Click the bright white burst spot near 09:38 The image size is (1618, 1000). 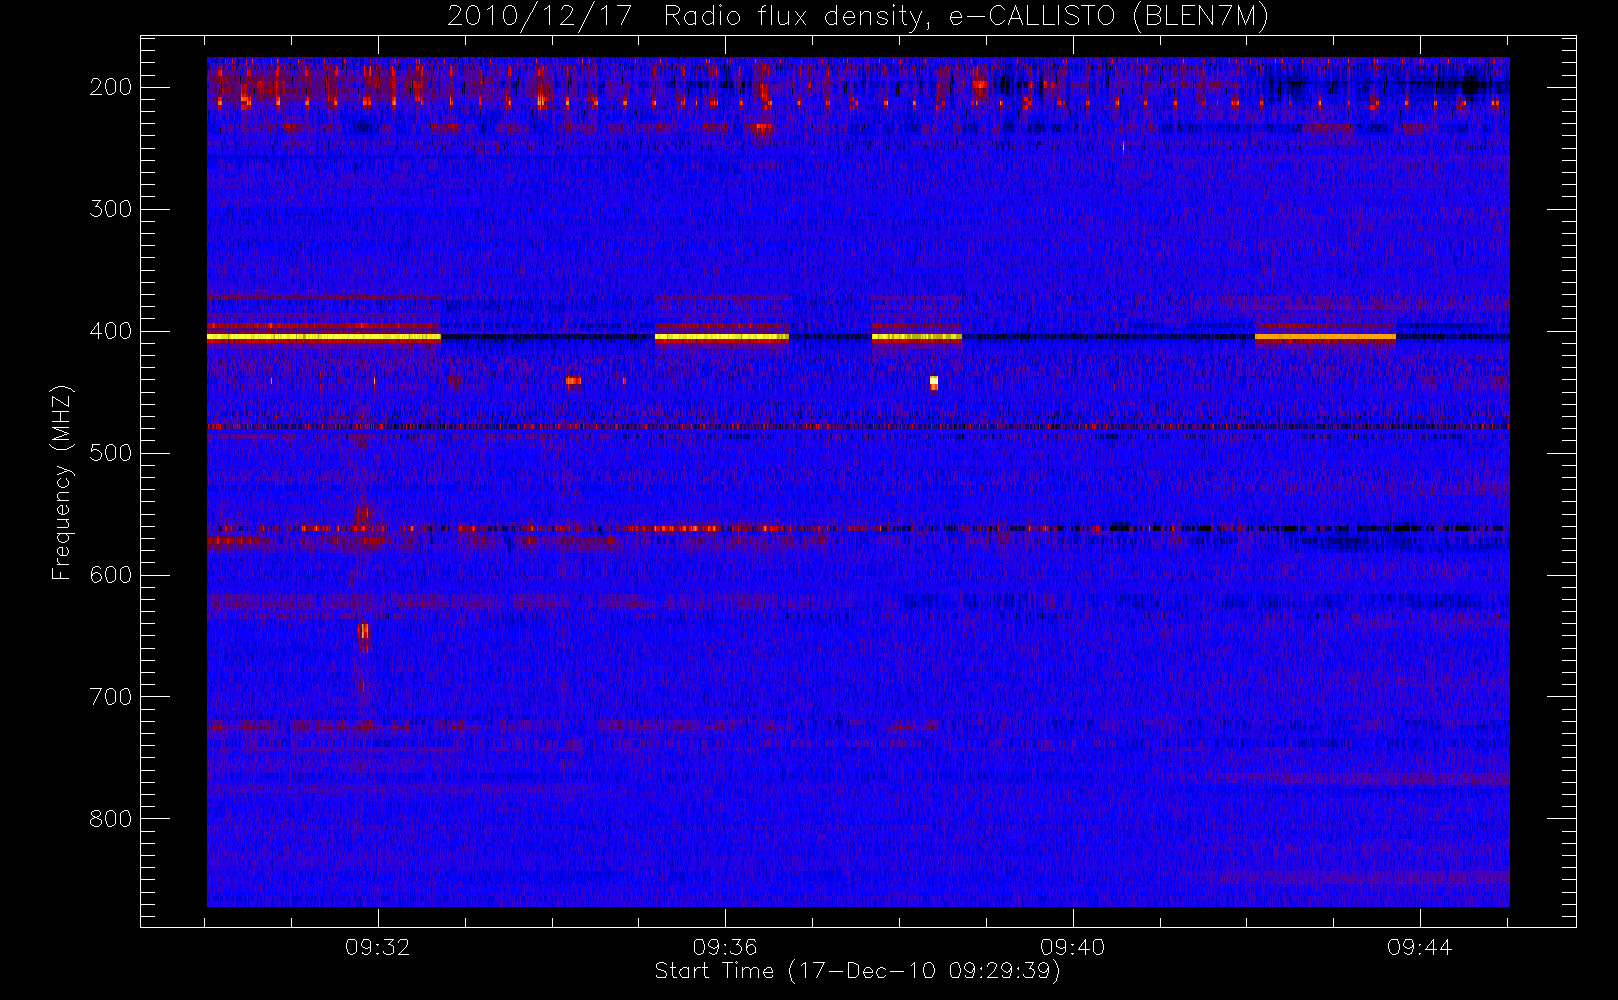934,382
